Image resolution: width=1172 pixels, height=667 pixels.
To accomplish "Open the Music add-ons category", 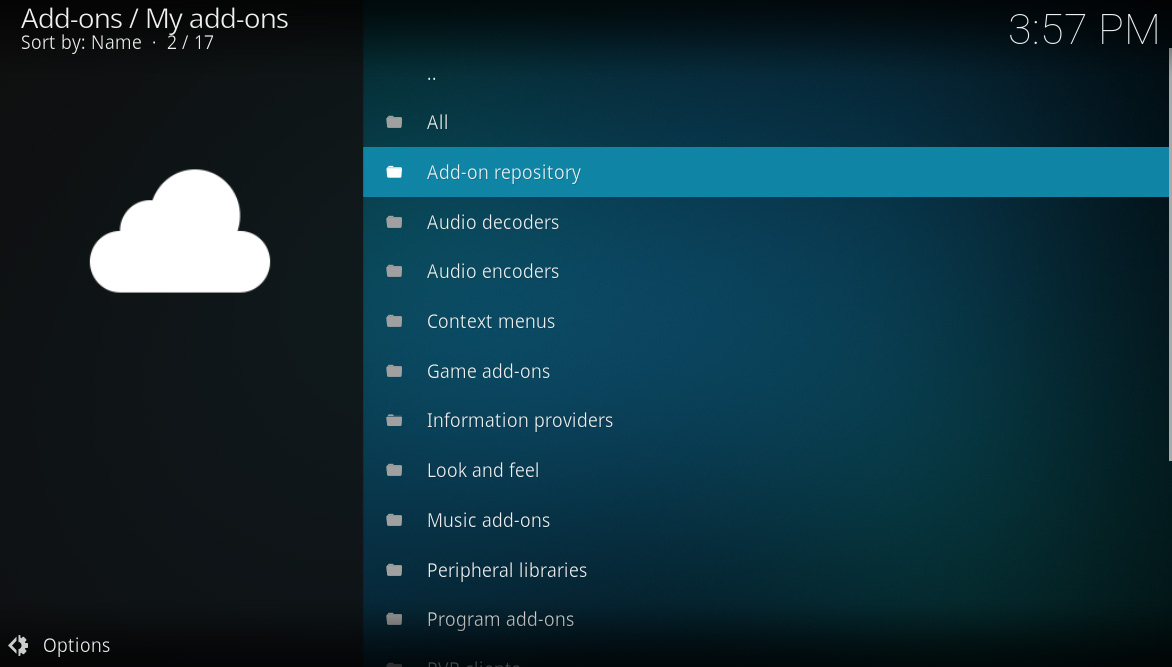I will 765,520.
